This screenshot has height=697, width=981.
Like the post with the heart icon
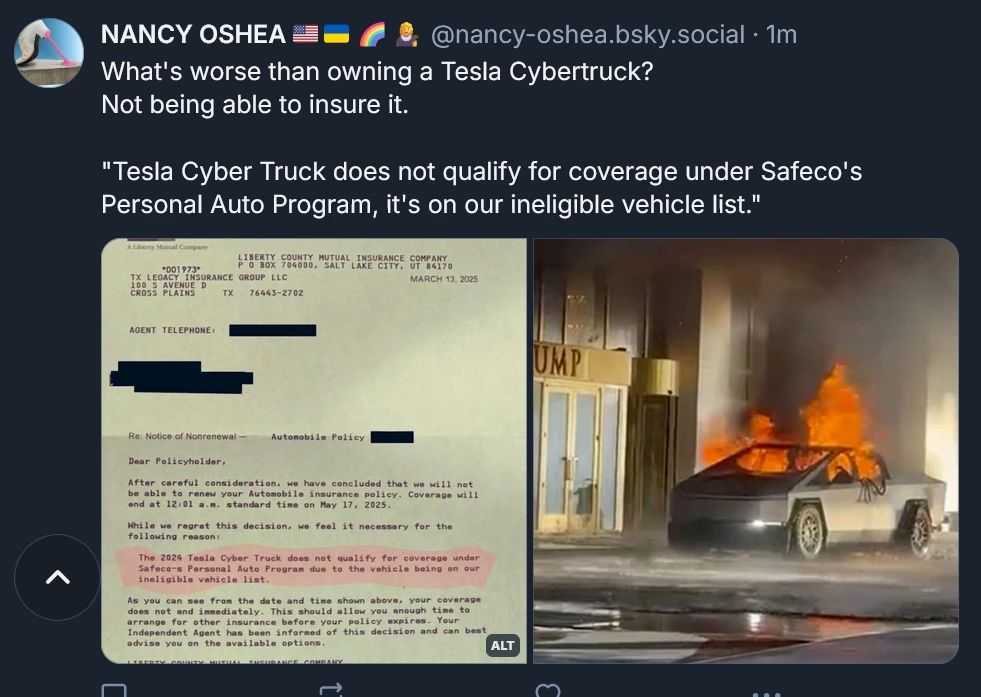[547, 691]
